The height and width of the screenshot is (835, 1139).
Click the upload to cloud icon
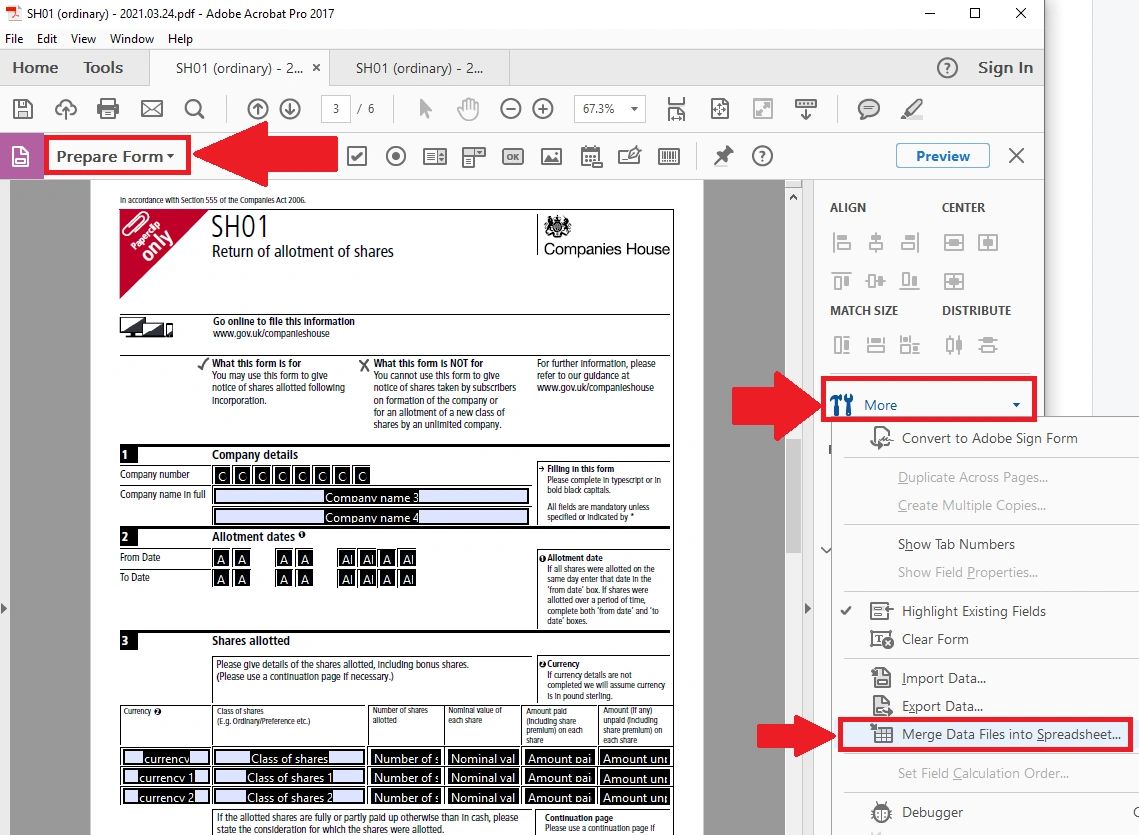point(66,109)
